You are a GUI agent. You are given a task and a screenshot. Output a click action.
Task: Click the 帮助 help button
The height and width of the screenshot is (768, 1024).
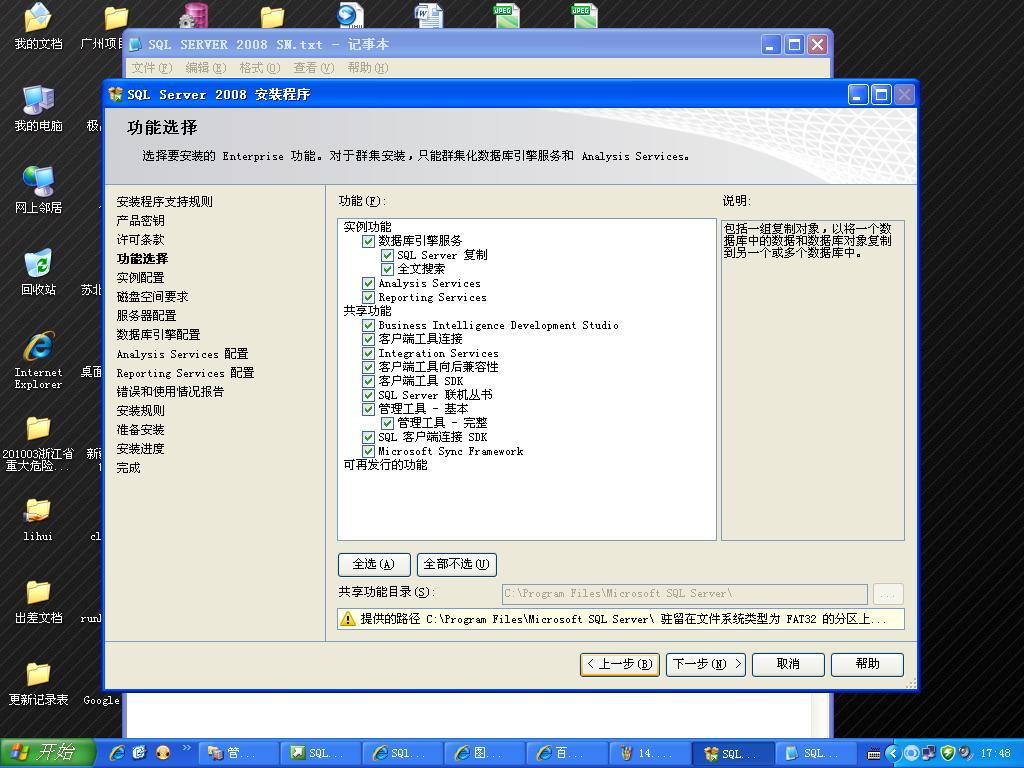pos(866,664)
